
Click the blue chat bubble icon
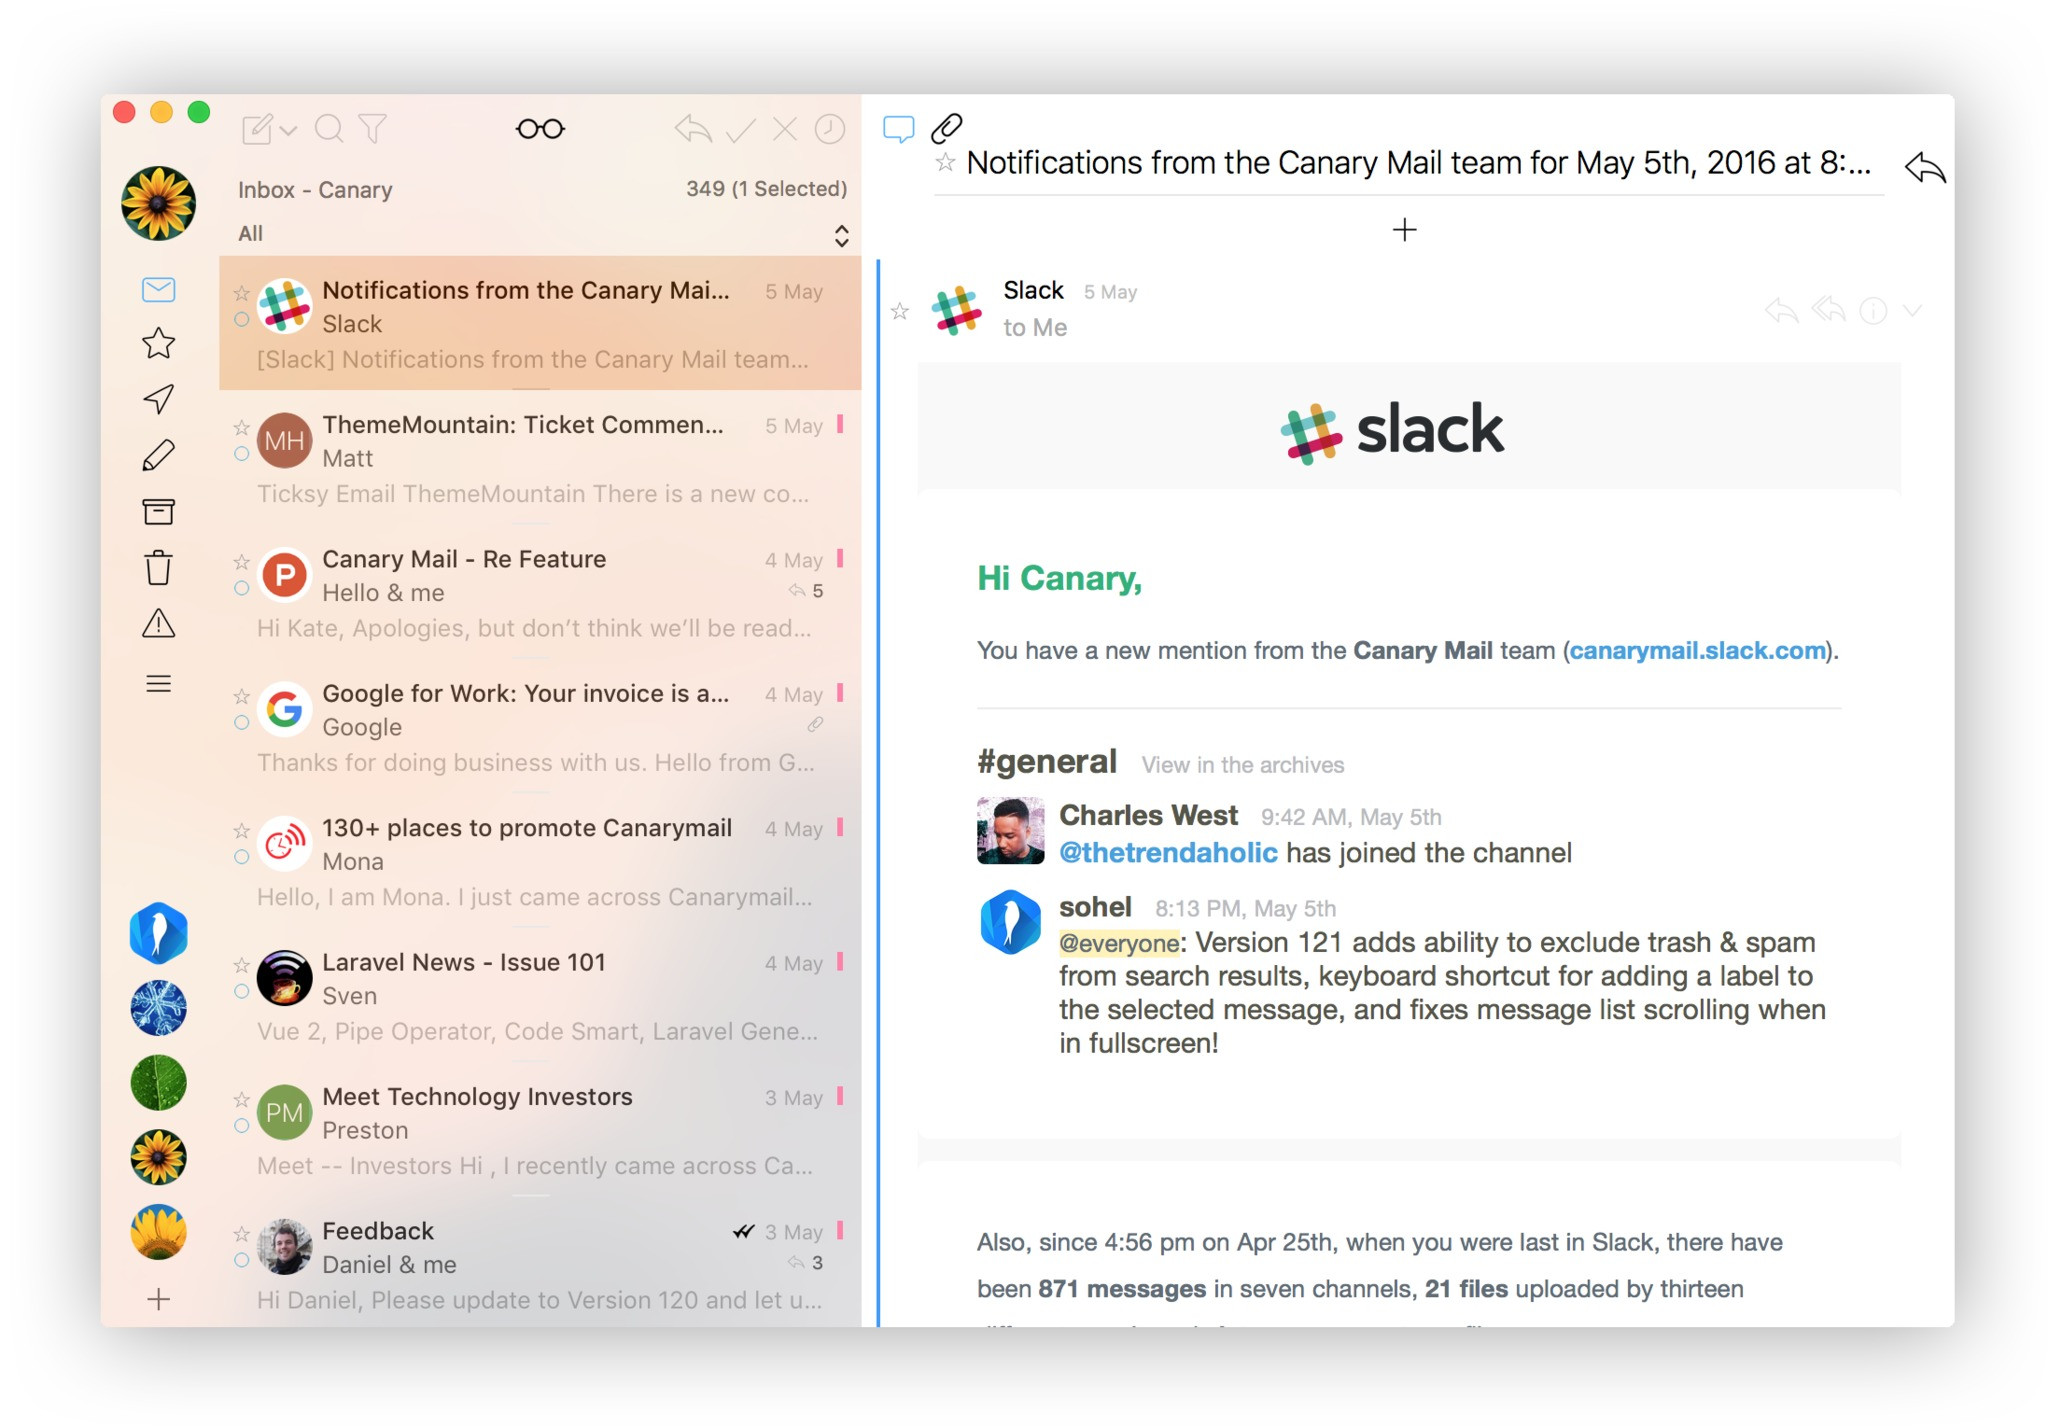(899, 129)
